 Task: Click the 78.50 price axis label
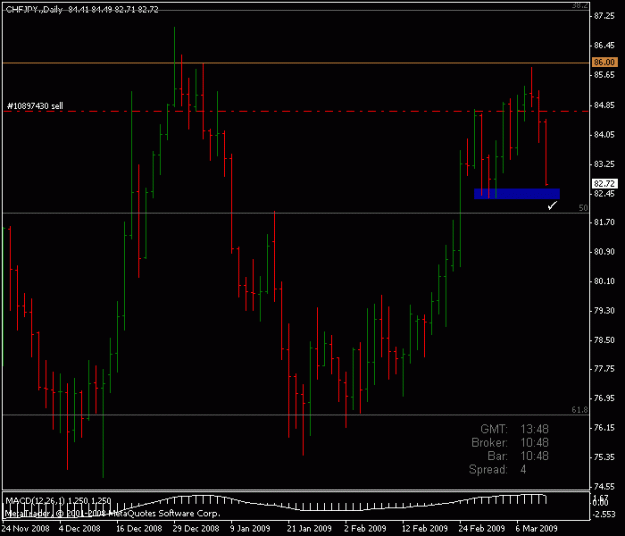tap(604, 340)
